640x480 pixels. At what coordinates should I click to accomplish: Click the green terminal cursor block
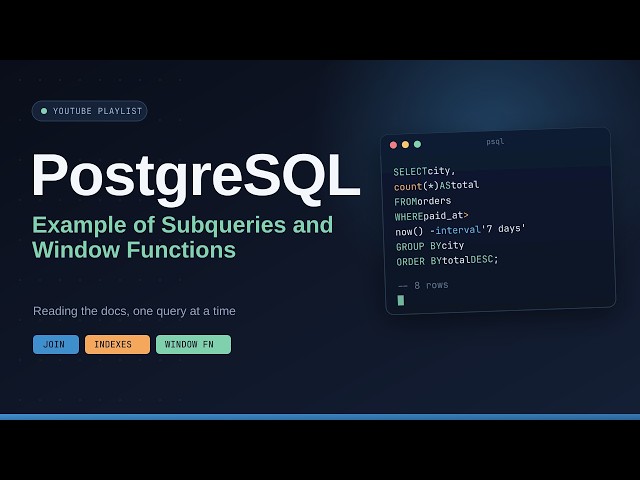coord(401,300)
